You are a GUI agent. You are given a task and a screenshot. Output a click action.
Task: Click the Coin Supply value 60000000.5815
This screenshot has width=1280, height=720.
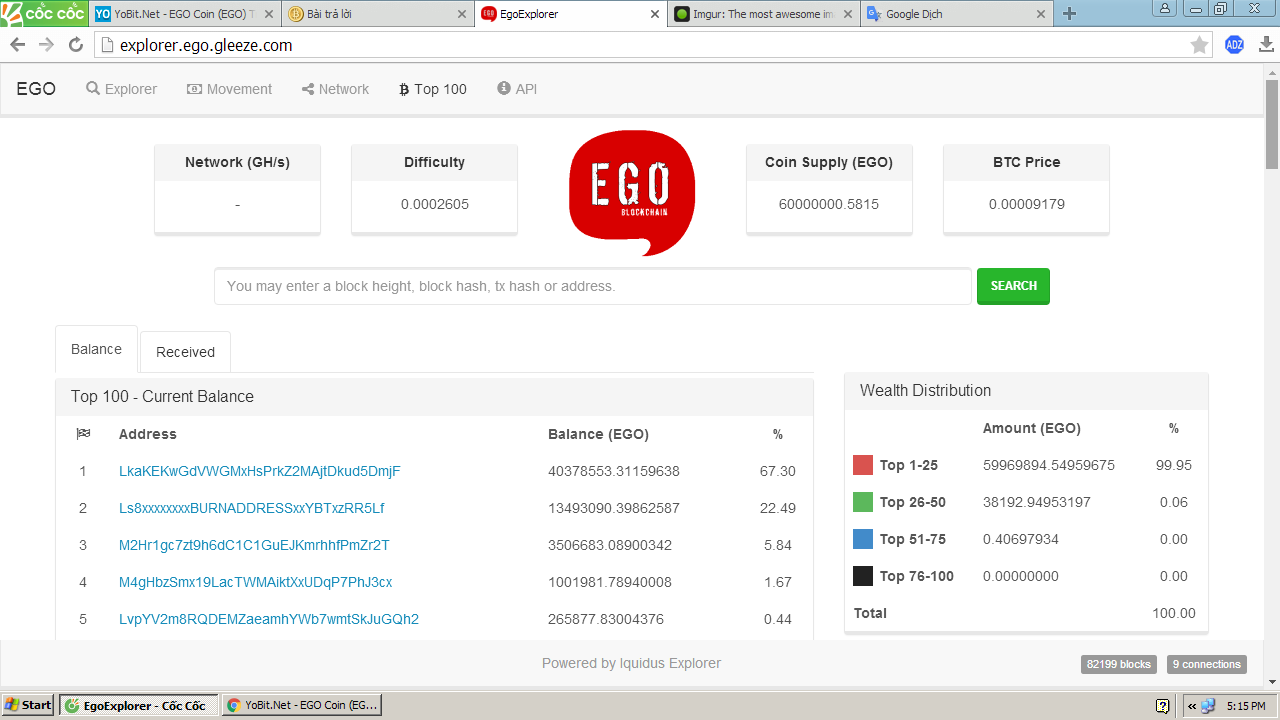pos(829,204)
